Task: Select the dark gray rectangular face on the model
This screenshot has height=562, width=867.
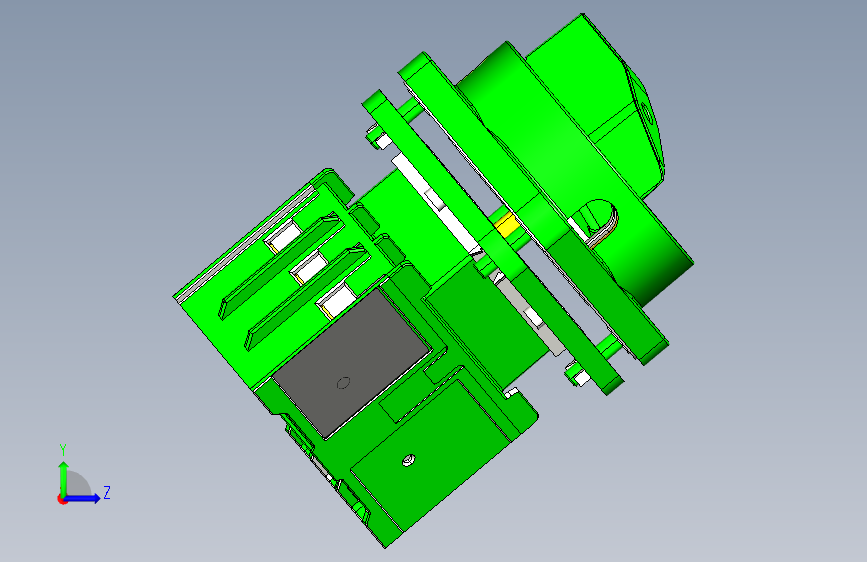Action: 352,362
